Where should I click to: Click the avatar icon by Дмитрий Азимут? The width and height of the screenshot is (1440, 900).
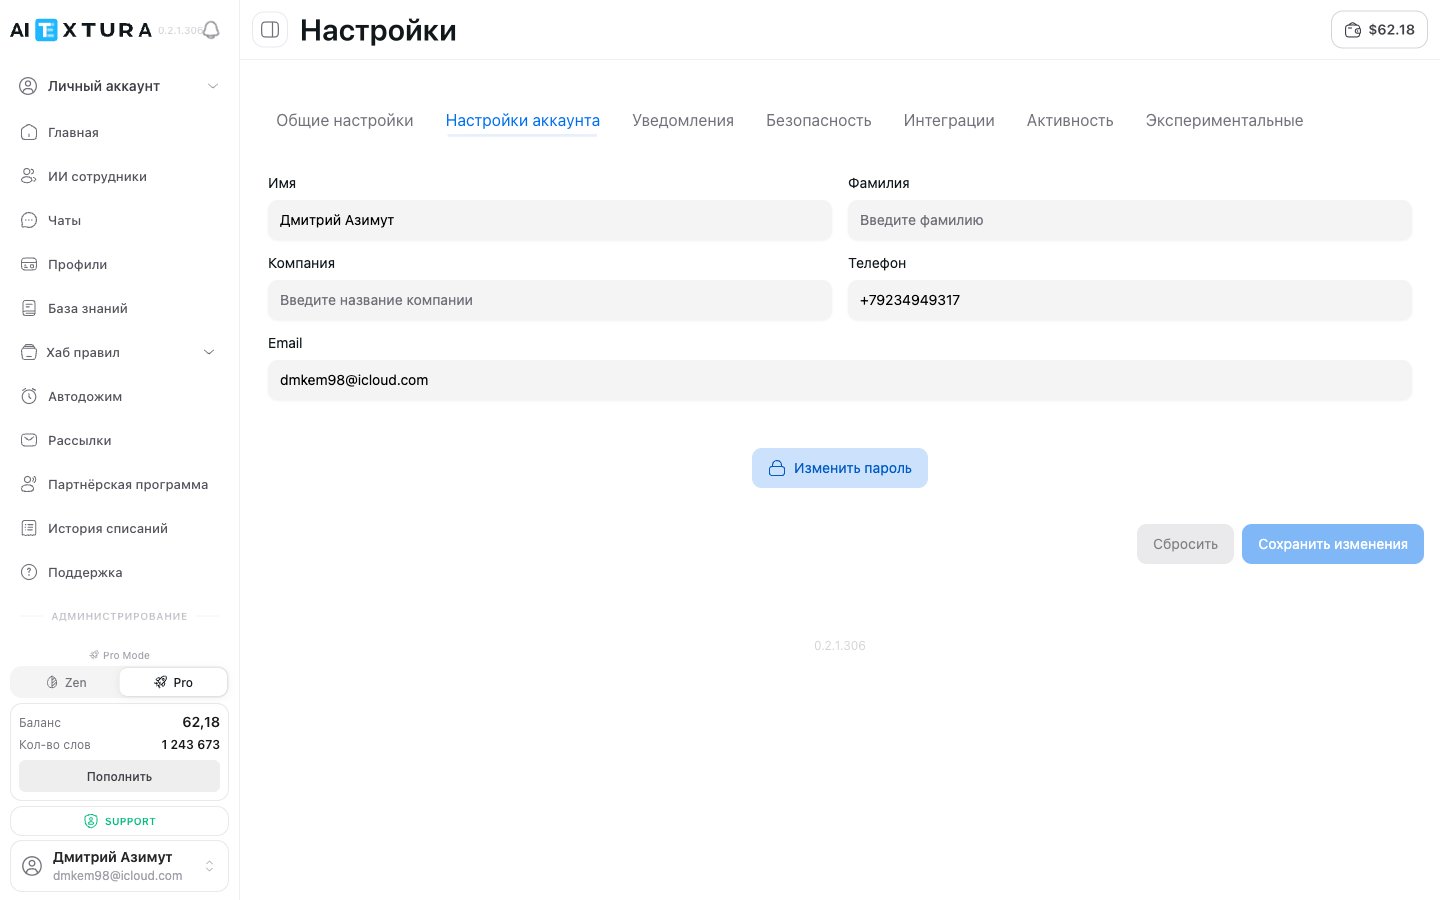coord(32,866)
